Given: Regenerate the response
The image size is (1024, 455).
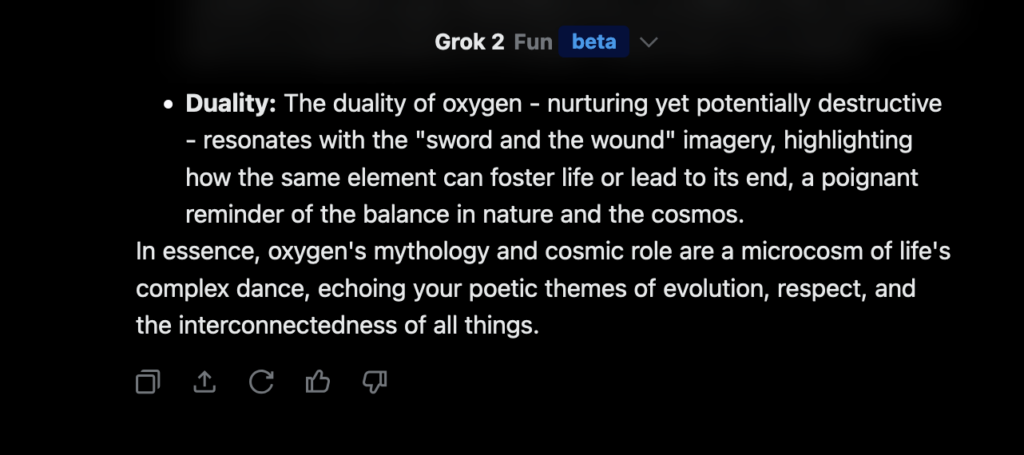Looking at the screenshot, I should [x=261, y=381].
